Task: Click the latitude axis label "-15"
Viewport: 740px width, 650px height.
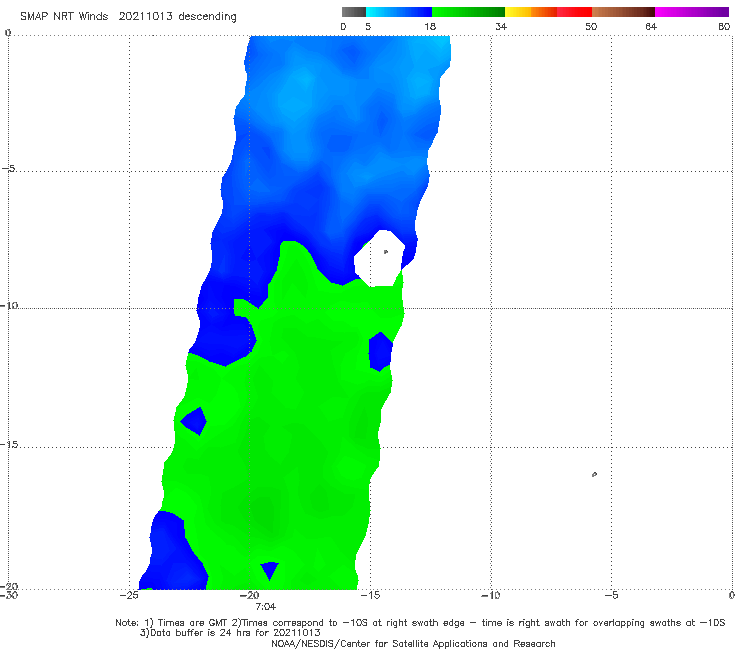Action: pos(9,445)
